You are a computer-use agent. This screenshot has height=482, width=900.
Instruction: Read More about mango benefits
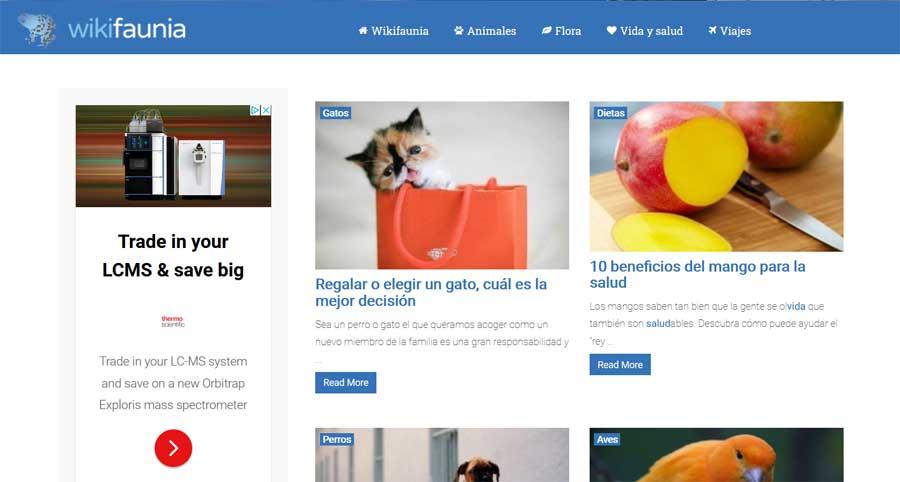pos(620,365)
